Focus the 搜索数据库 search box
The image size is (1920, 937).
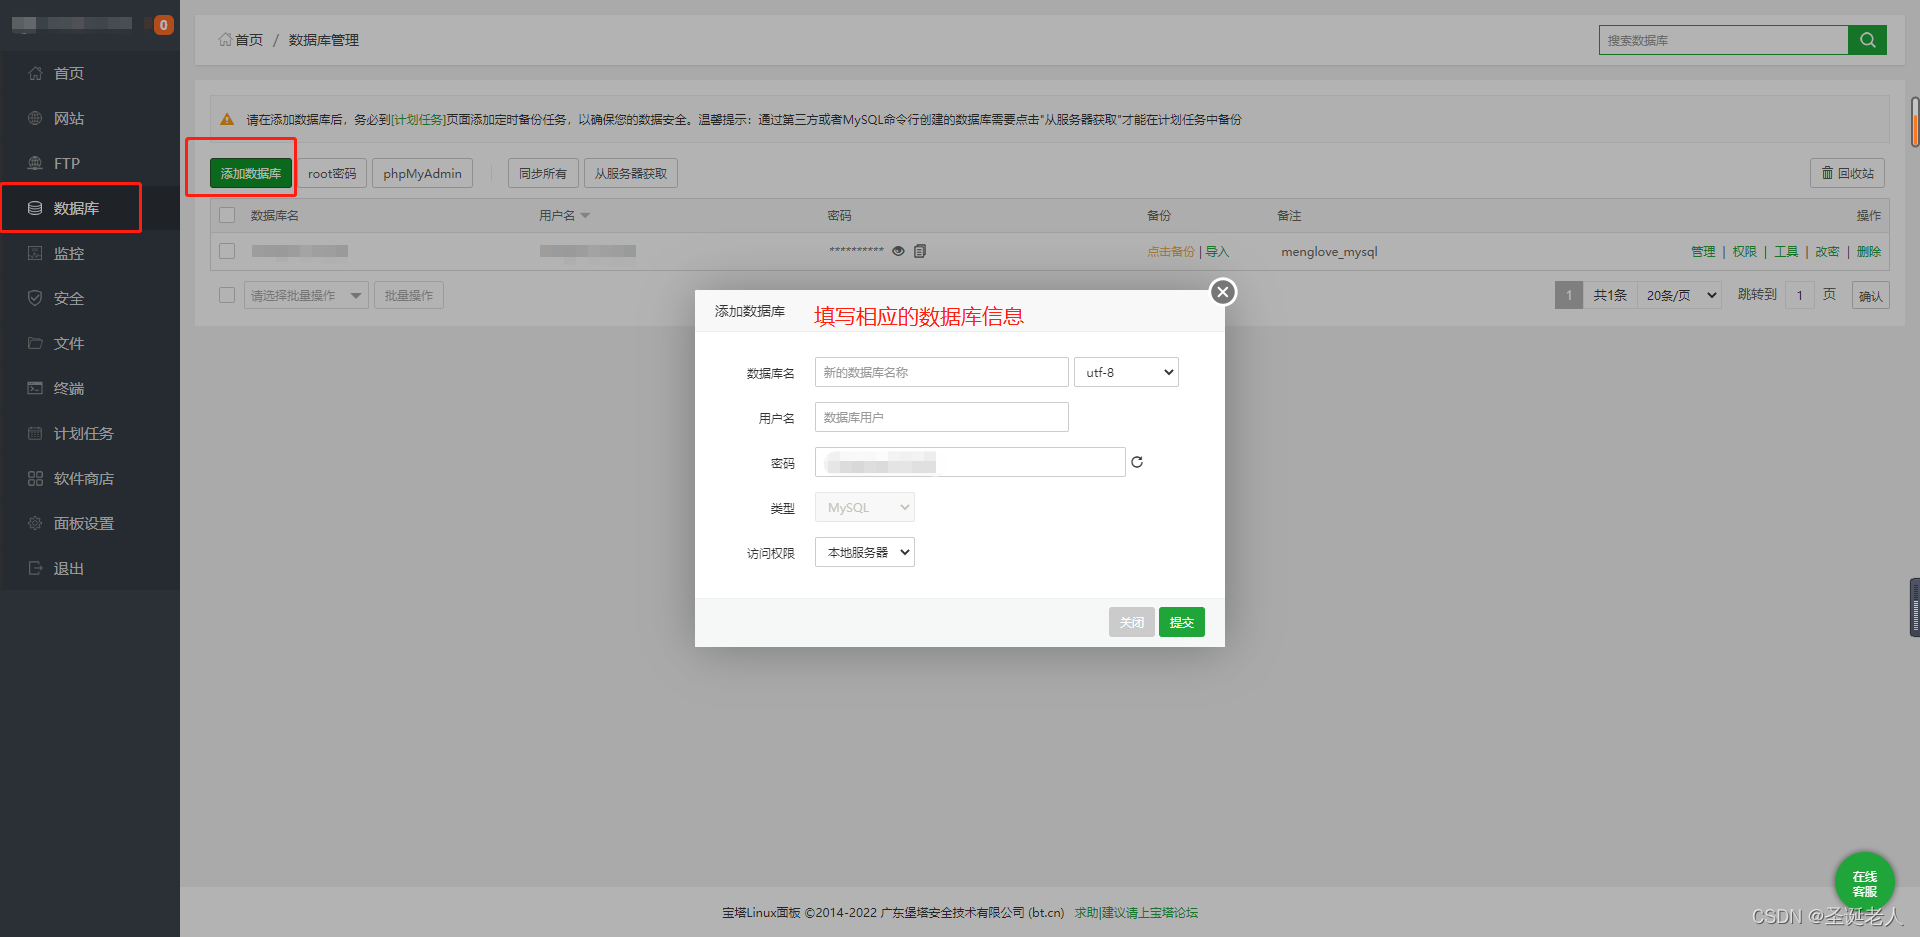[1724, 40]
